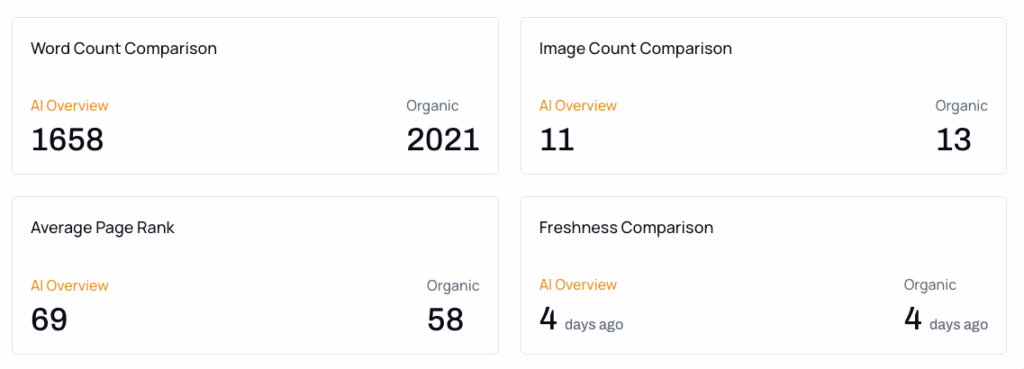Click AI Overview label in Word Count card
Image resolution: width=1024 pixels, height=369 pixels.
69,106
